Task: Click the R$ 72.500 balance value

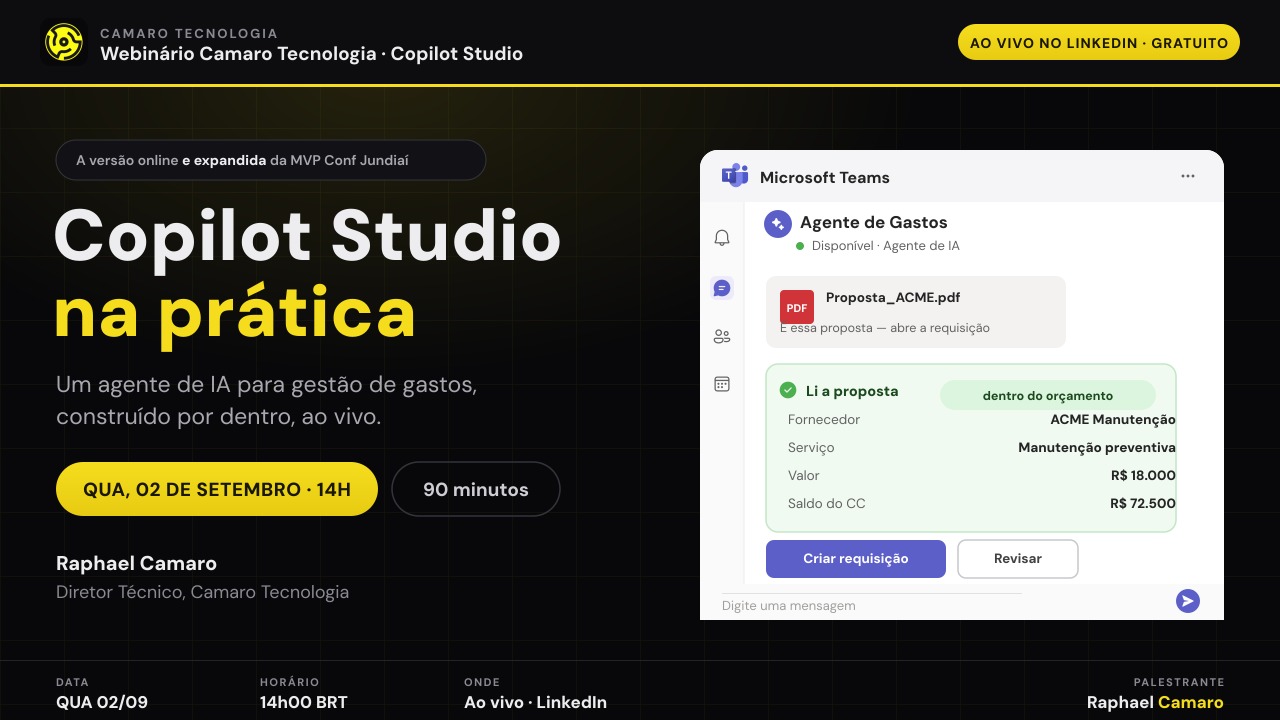Action: tap(1143, 503)
